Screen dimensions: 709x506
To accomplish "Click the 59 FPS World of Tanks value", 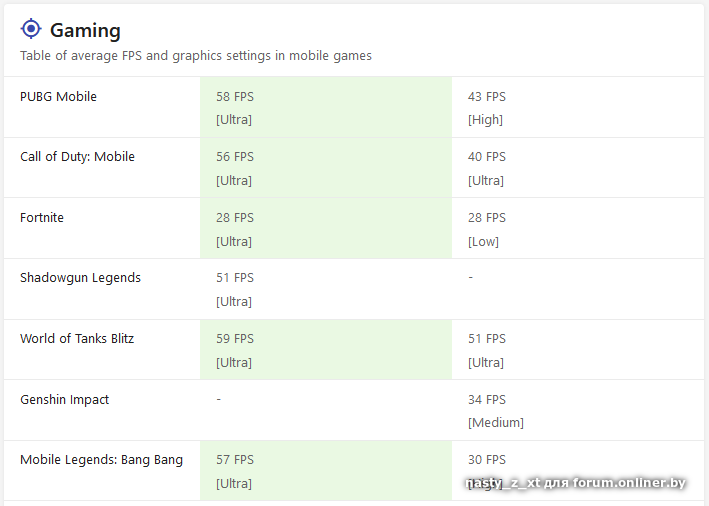I will [235, 339].
